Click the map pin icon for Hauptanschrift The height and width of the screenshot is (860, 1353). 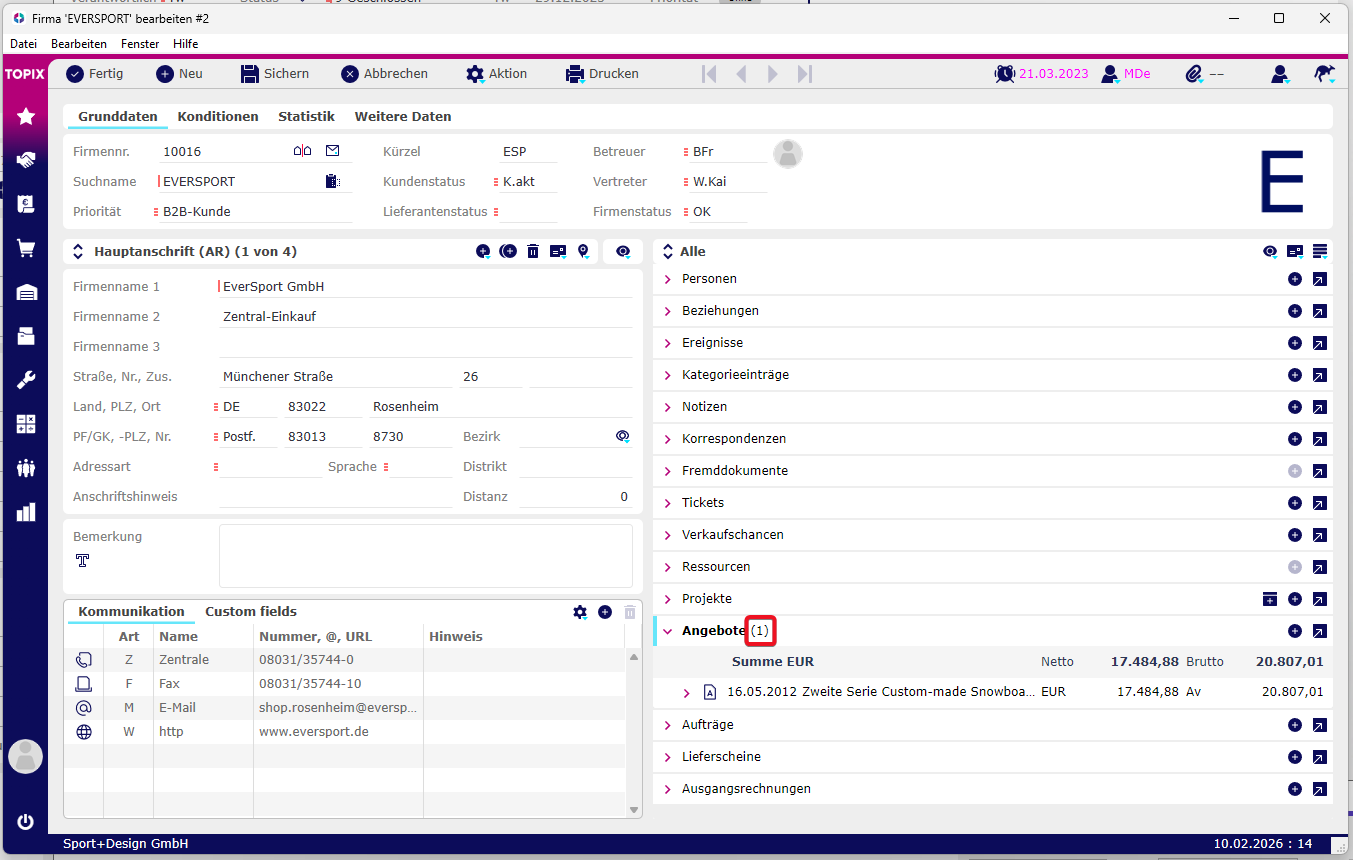coord(583,252)
